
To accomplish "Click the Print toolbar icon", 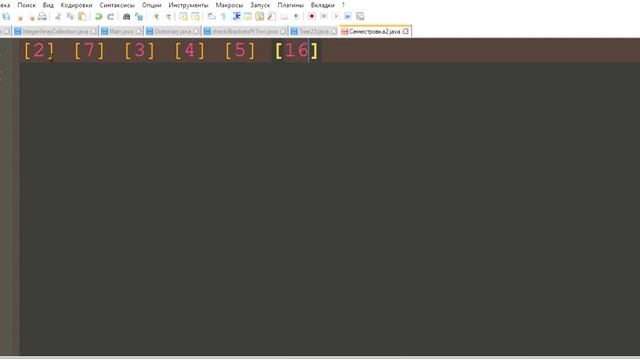I will (x=42, y=16).
